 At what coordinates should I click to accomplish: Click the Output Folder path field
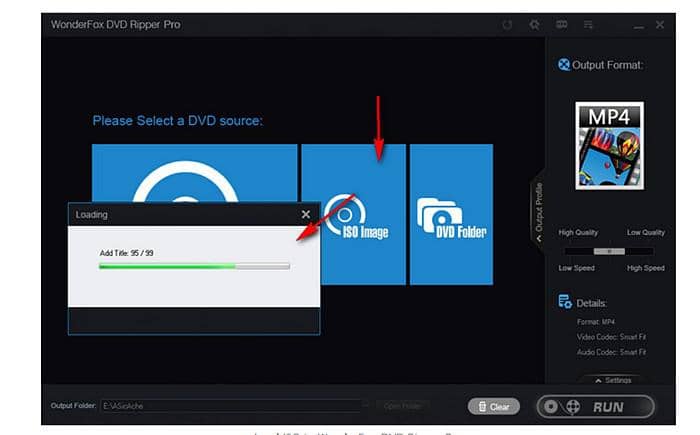(231, 406)
